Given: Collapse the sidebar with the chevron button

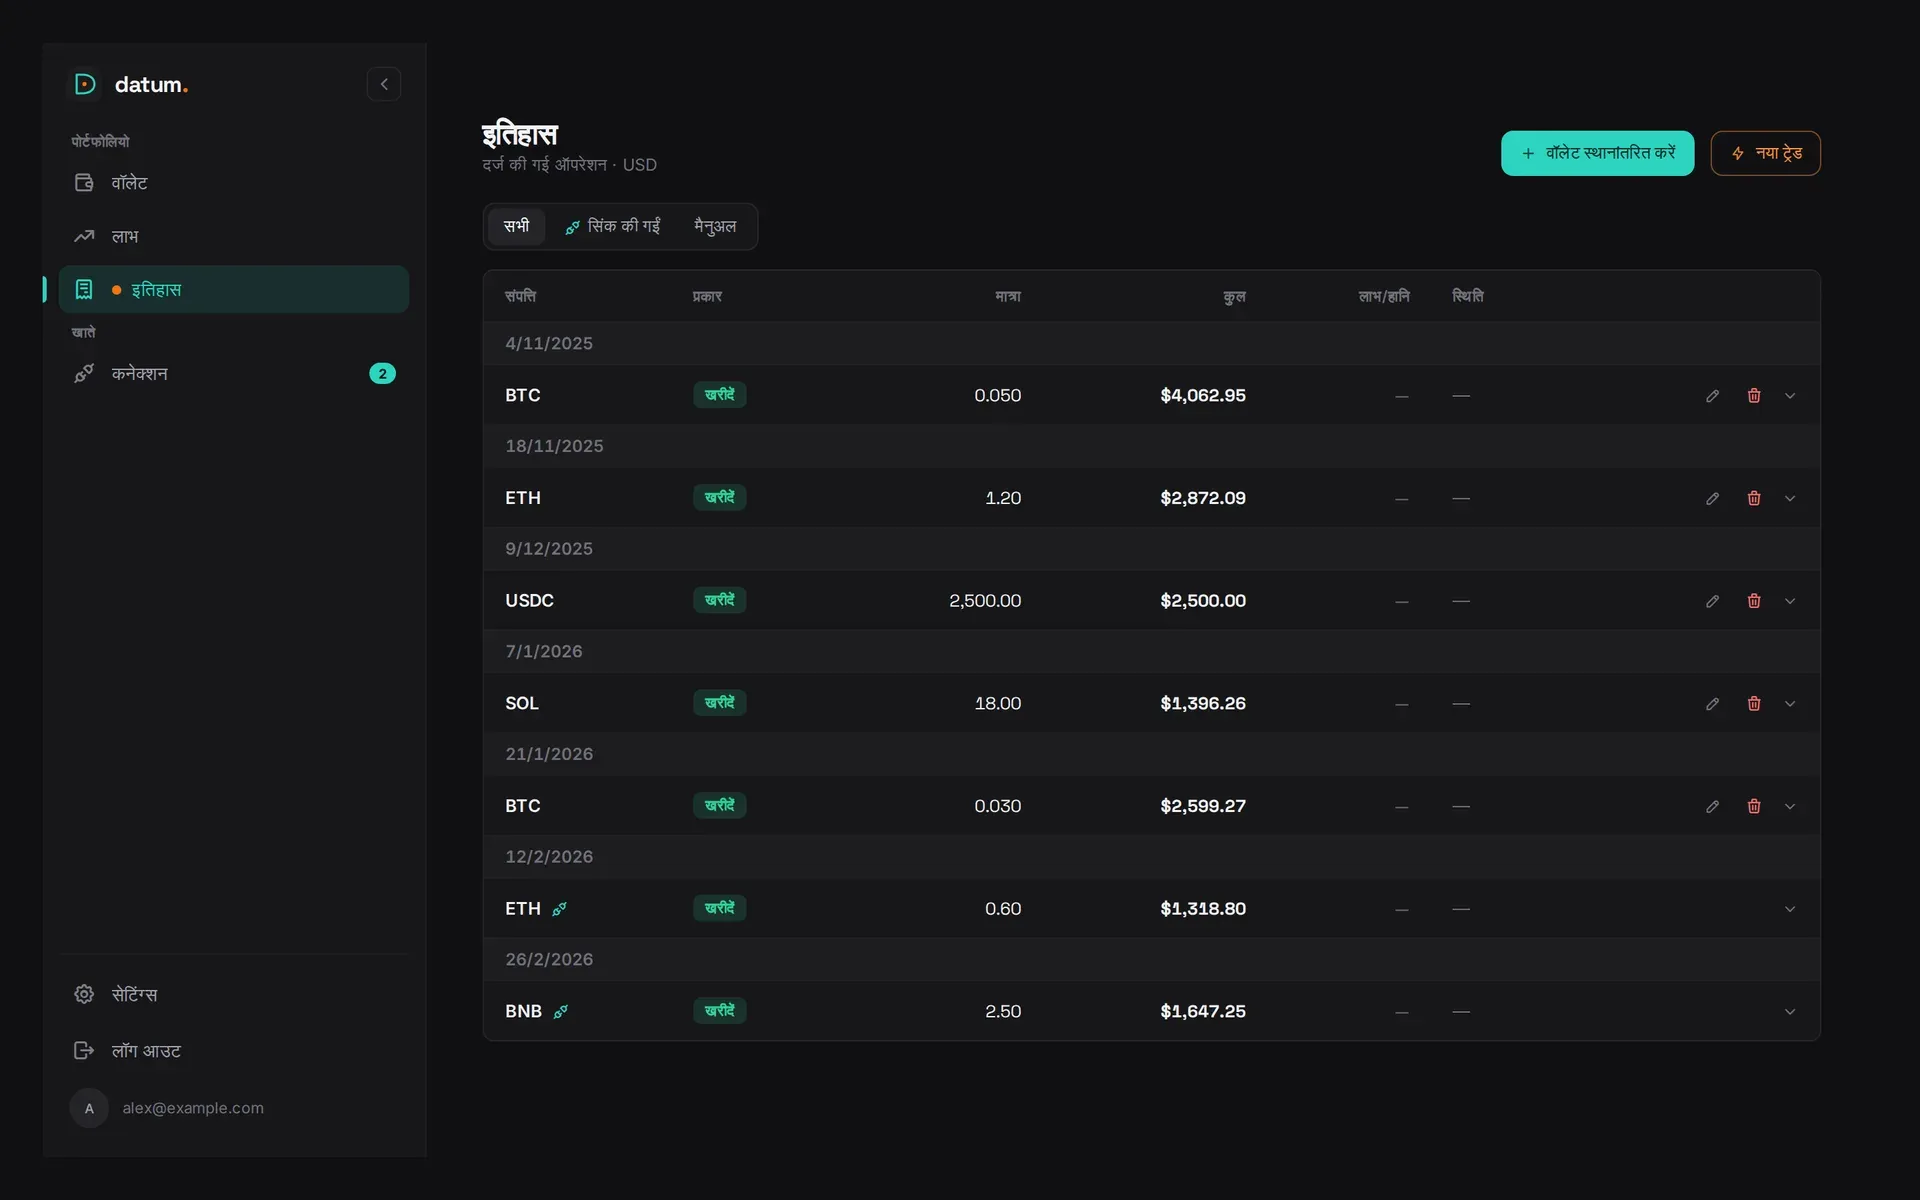Looking at the screenshot, I should 384,84.
